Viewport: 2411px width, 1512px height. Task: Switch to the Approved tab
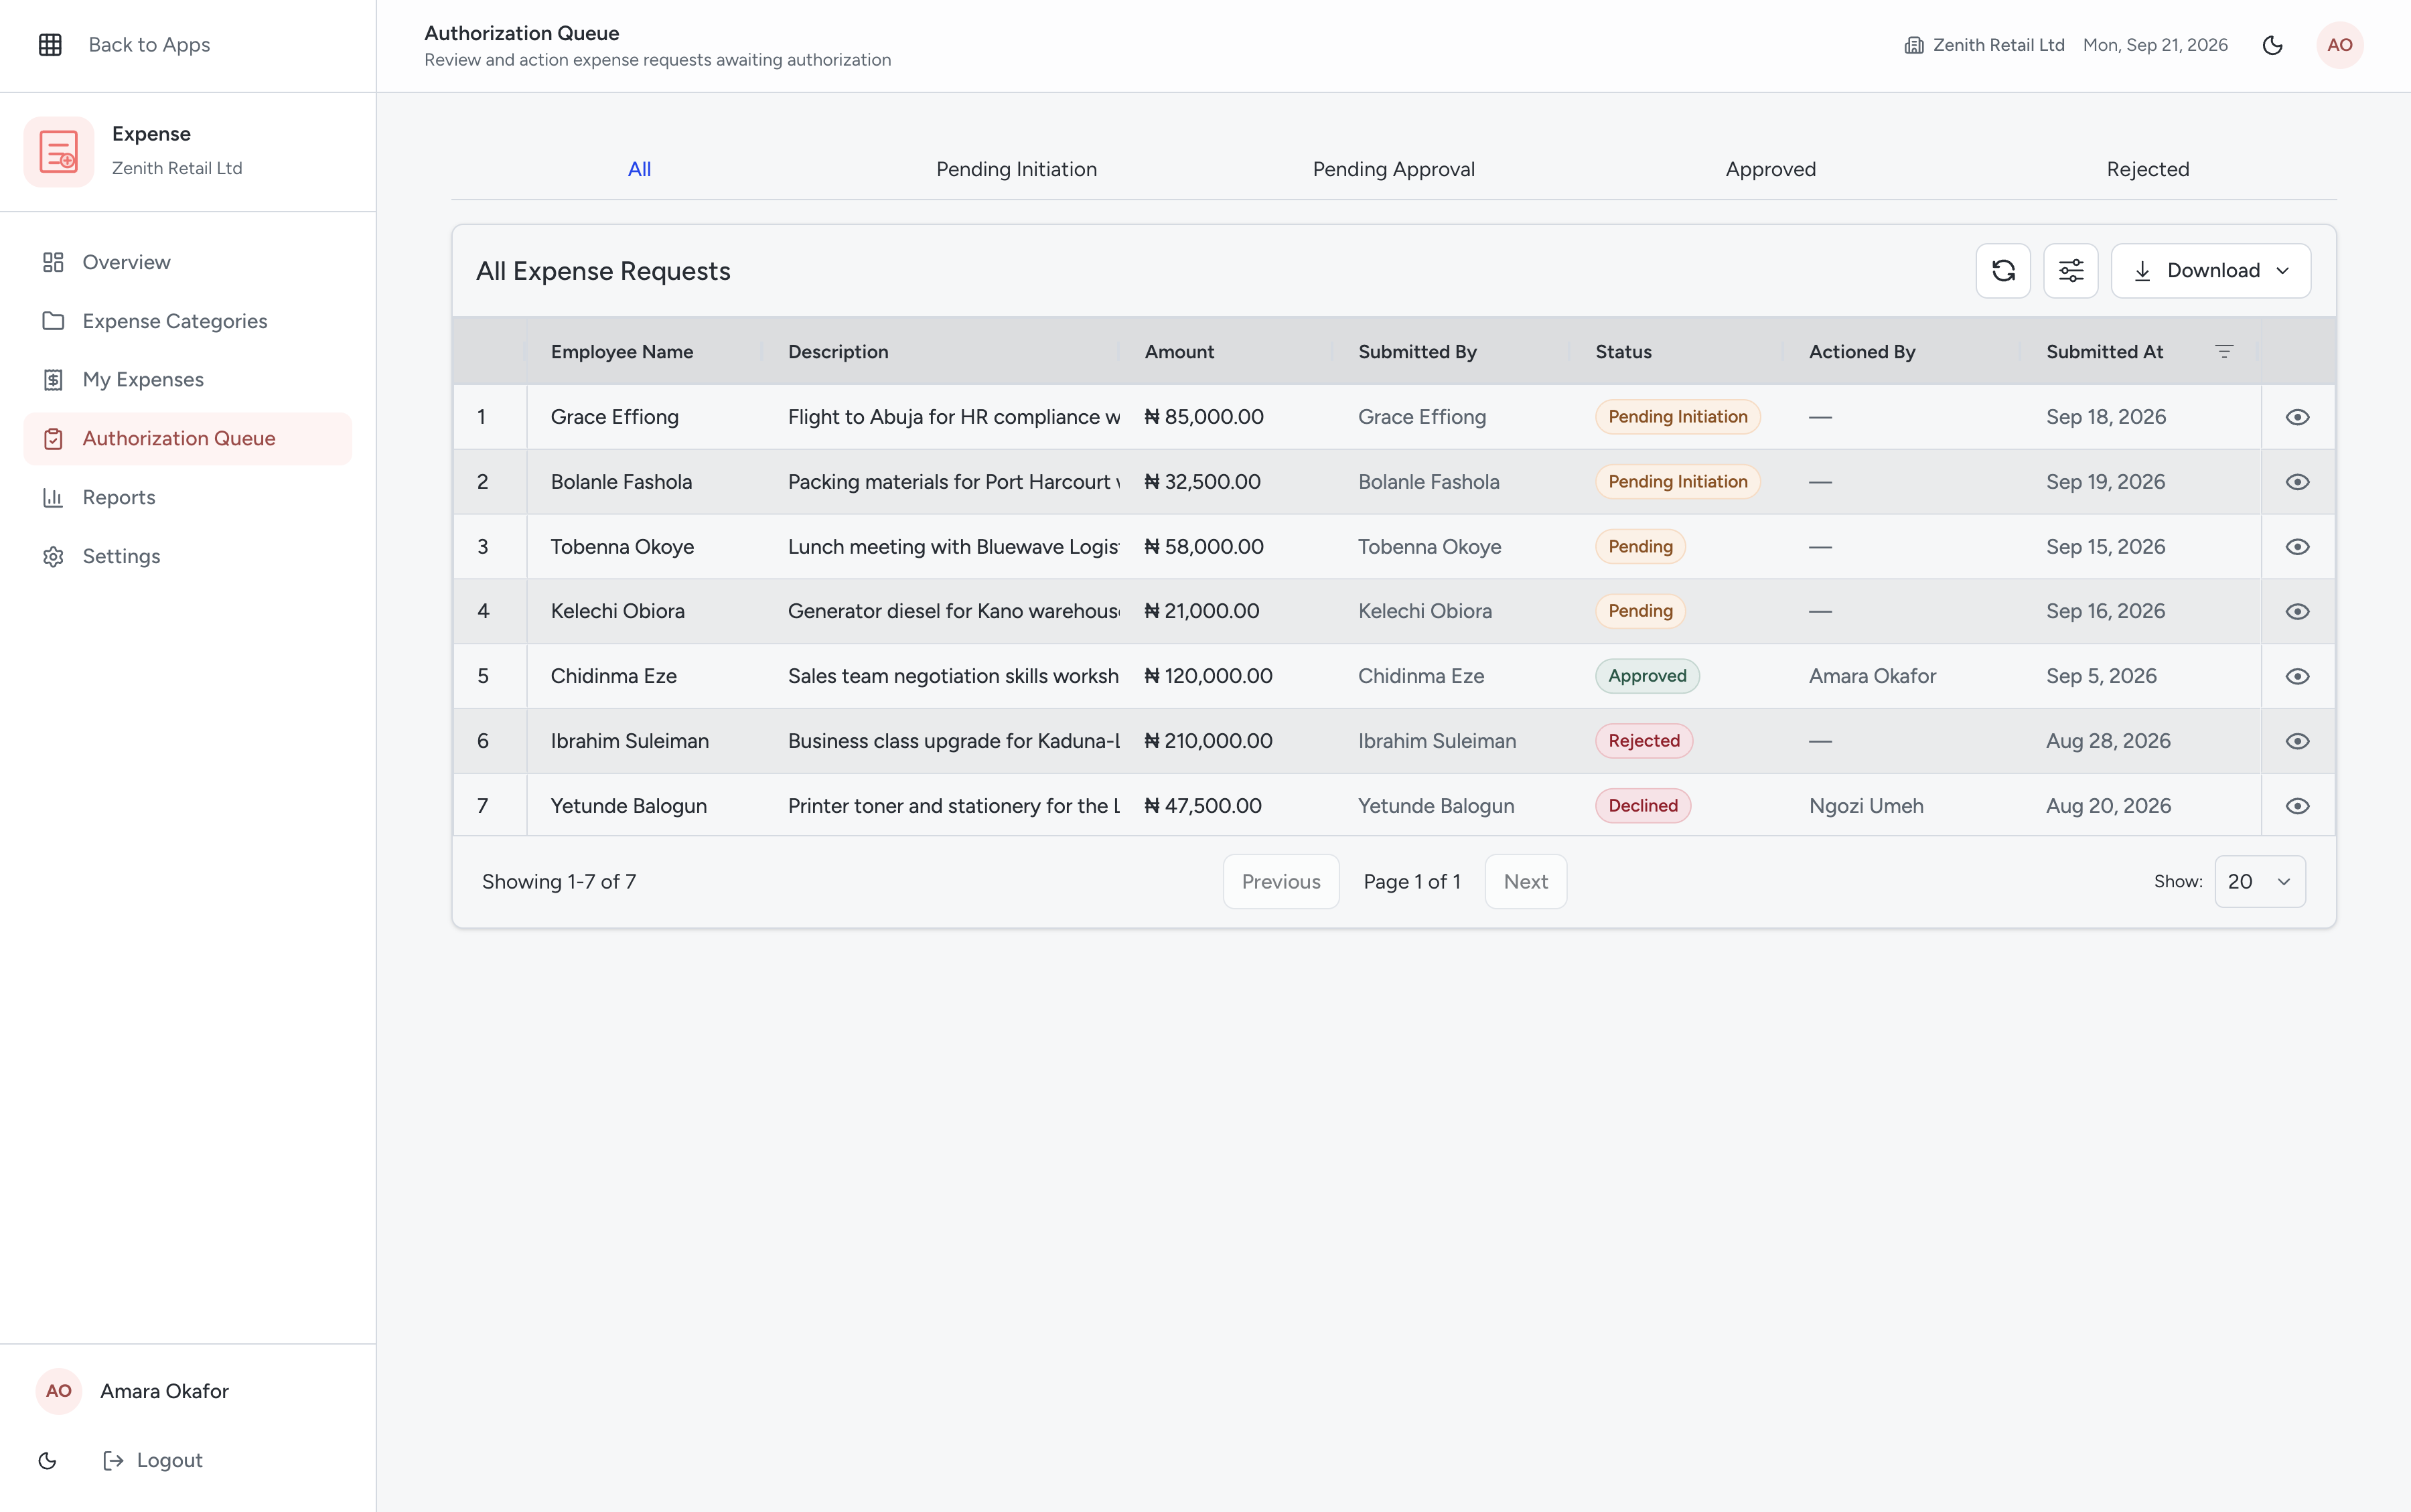pos(1771,169)
